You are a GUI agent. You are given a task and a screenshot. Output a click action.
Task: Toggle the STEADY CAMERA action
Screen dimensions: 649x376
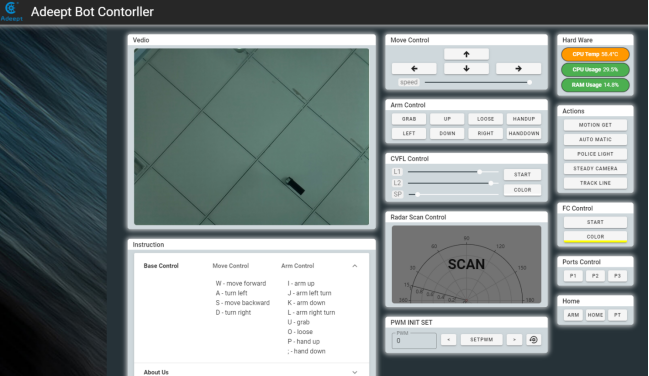[x=595, y=169]
